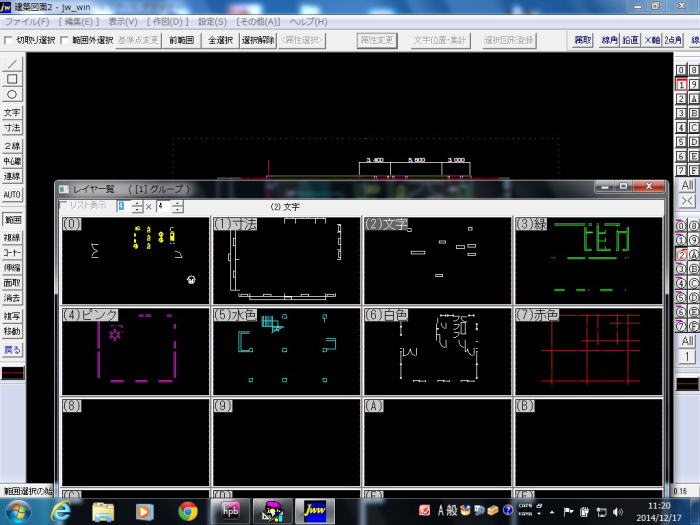Decrease the second grid count spinner
The image size is (700, 525).
pyautogui.click(x=178, y=209)
